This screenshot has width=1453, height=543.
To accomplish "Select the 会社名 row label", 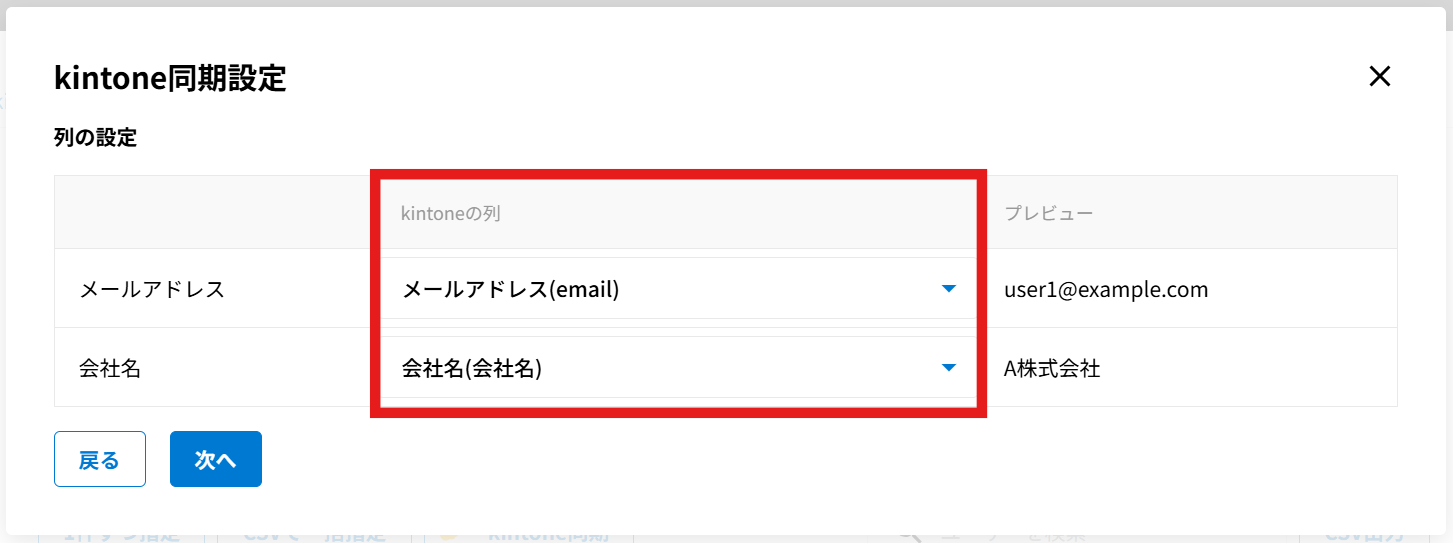I will click(110, 368).
